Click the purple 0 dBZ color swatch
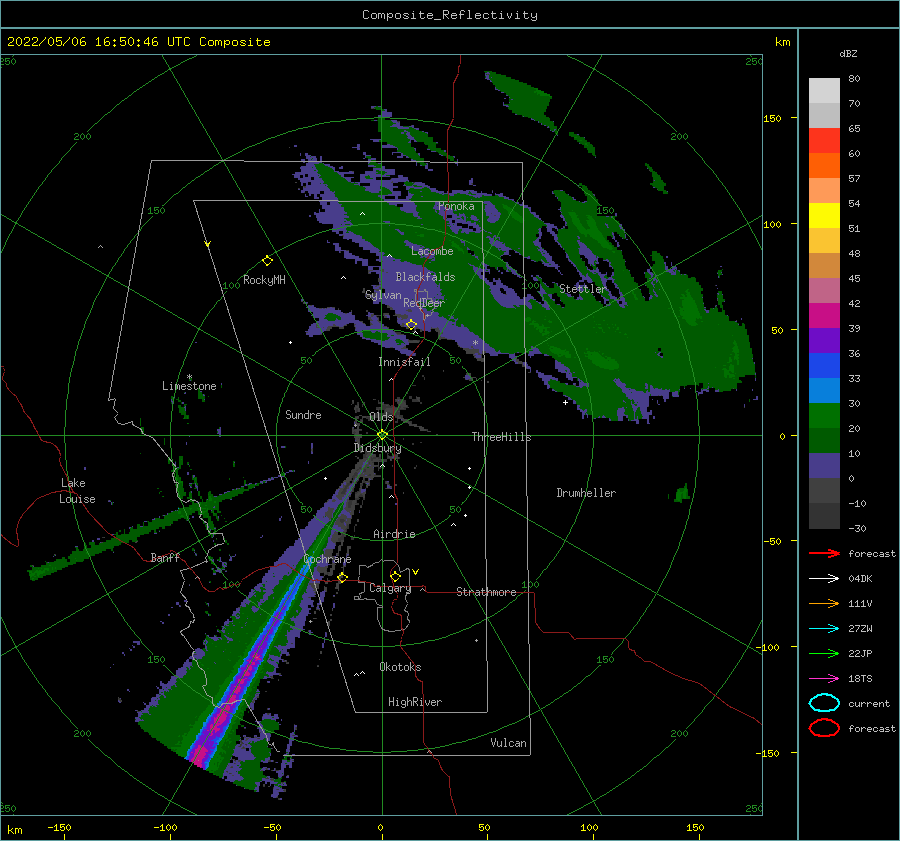Viewport: 900px width, 841px height. point(824,466)
